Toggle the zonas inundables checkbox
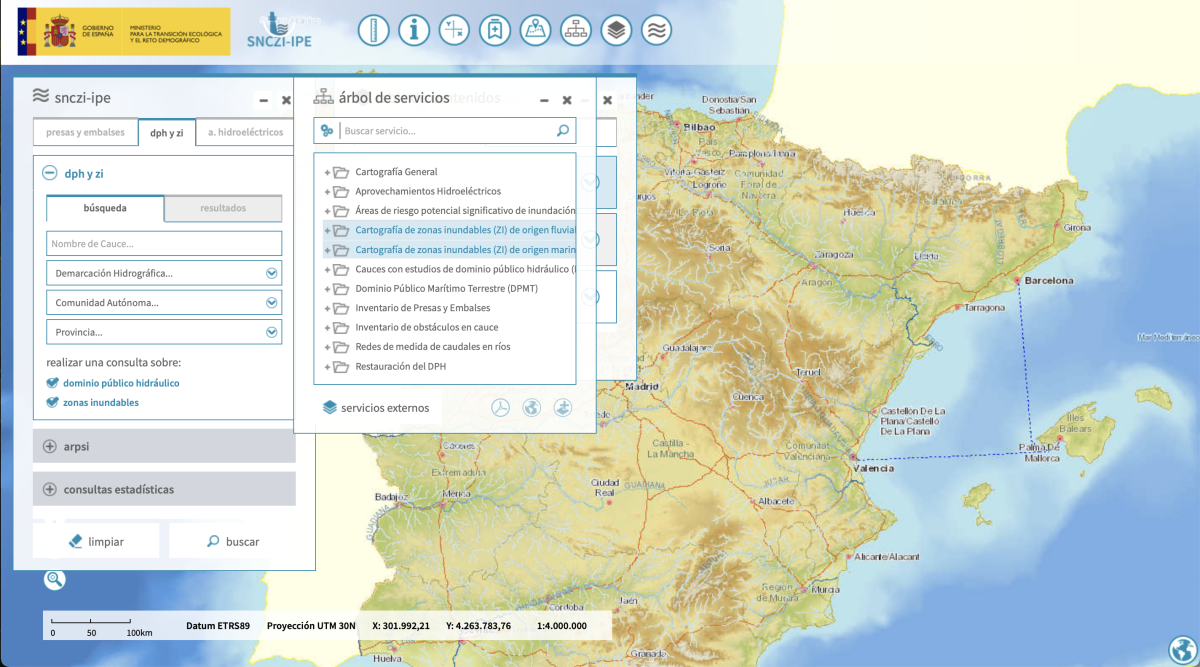The width and height of the screenshot is (1200, 667). click(53, 403)
